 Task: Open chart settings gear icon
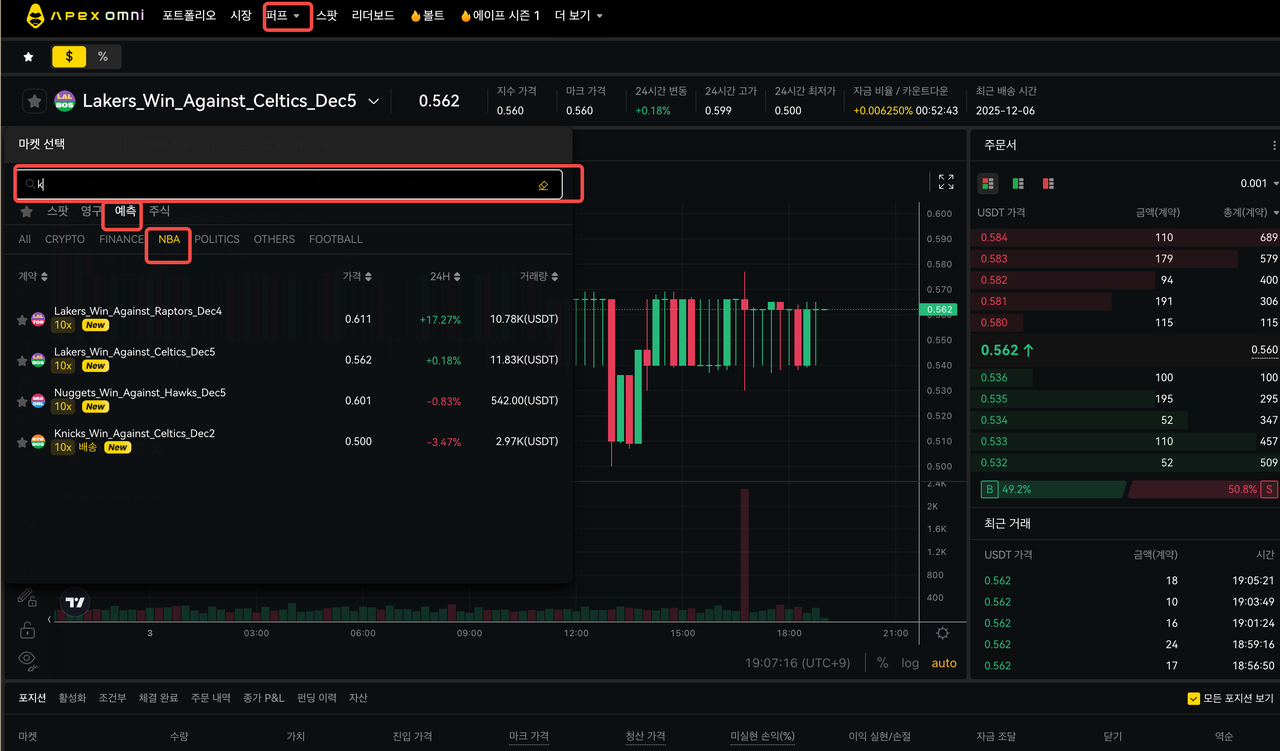pos(942,633)
